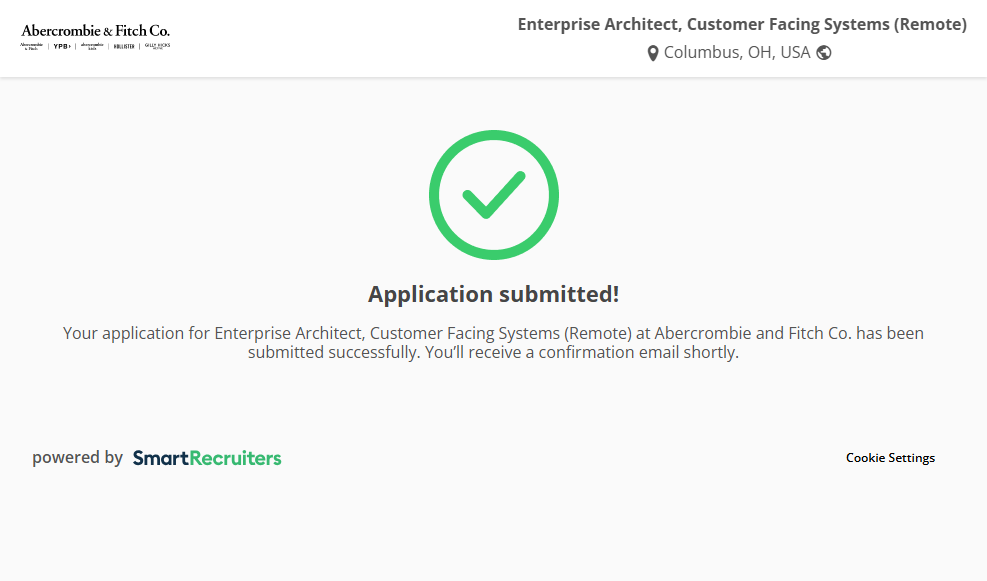Click the Gilly Hicks brand logo
987x581 pixels.
coord(157,46)
